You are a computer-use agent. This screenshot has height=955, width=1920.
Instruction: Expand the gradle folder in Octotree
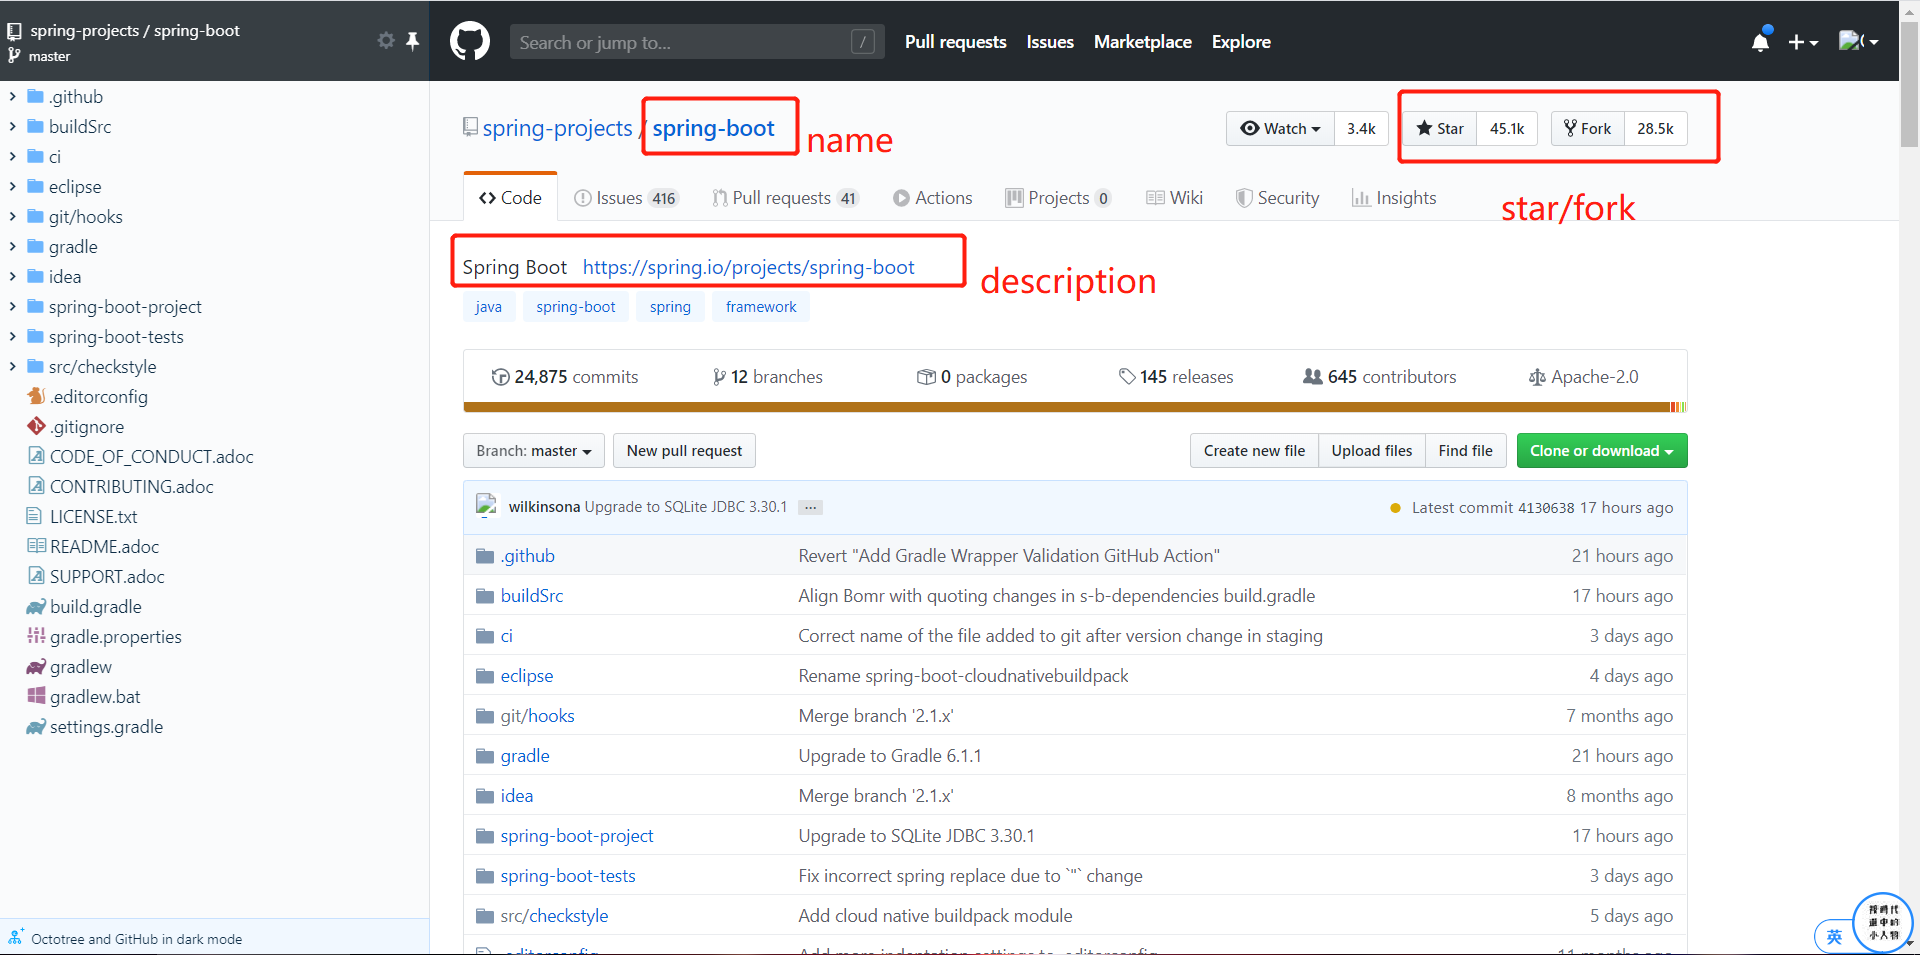pyautogui.click(x=13, y=247)
